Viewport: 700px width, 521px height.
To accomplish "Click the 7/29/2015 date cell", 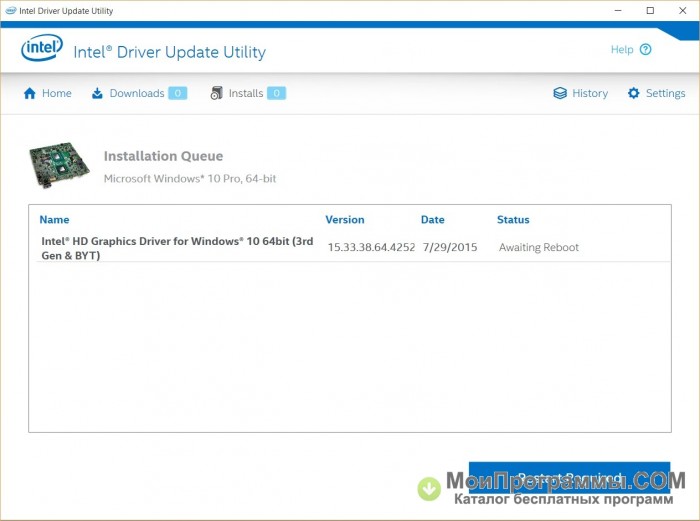I will pos(450,247).
